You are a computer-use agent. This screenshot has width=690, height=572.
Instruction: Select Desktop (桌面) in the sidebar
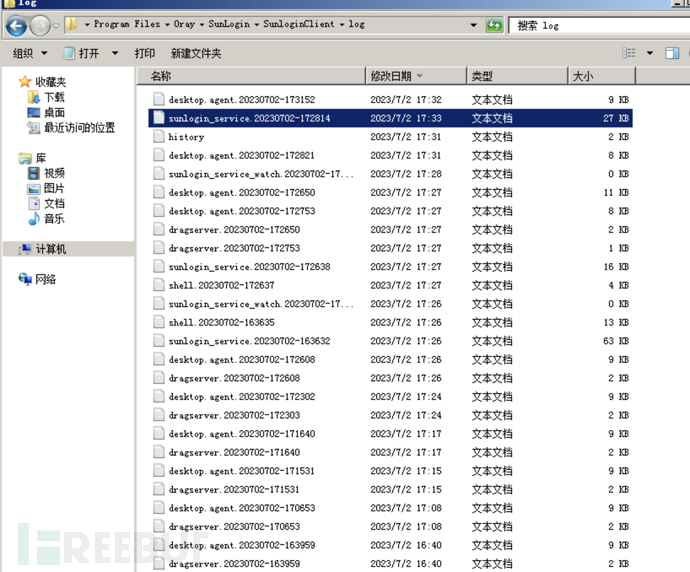click(53, 113)
